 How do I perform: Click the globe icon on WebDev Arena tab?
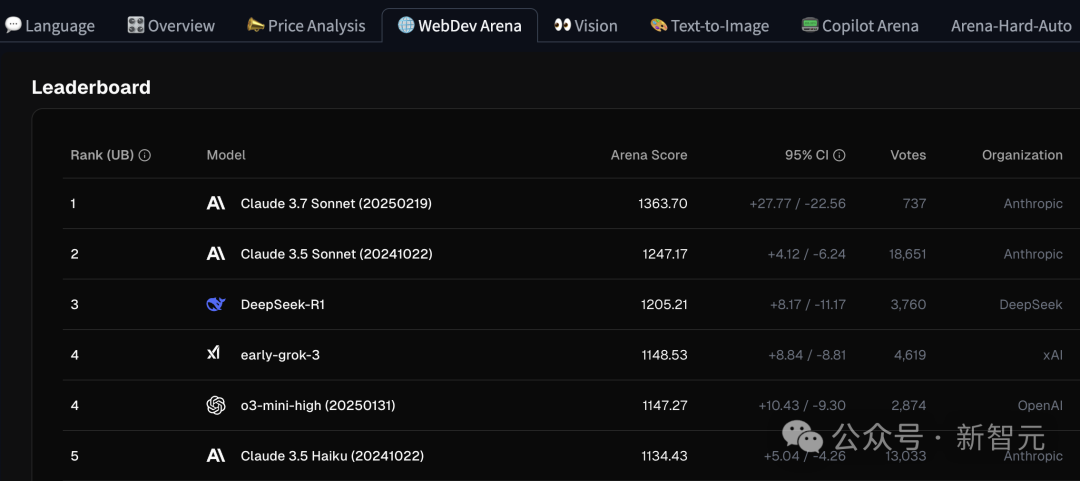pos(406,25)
